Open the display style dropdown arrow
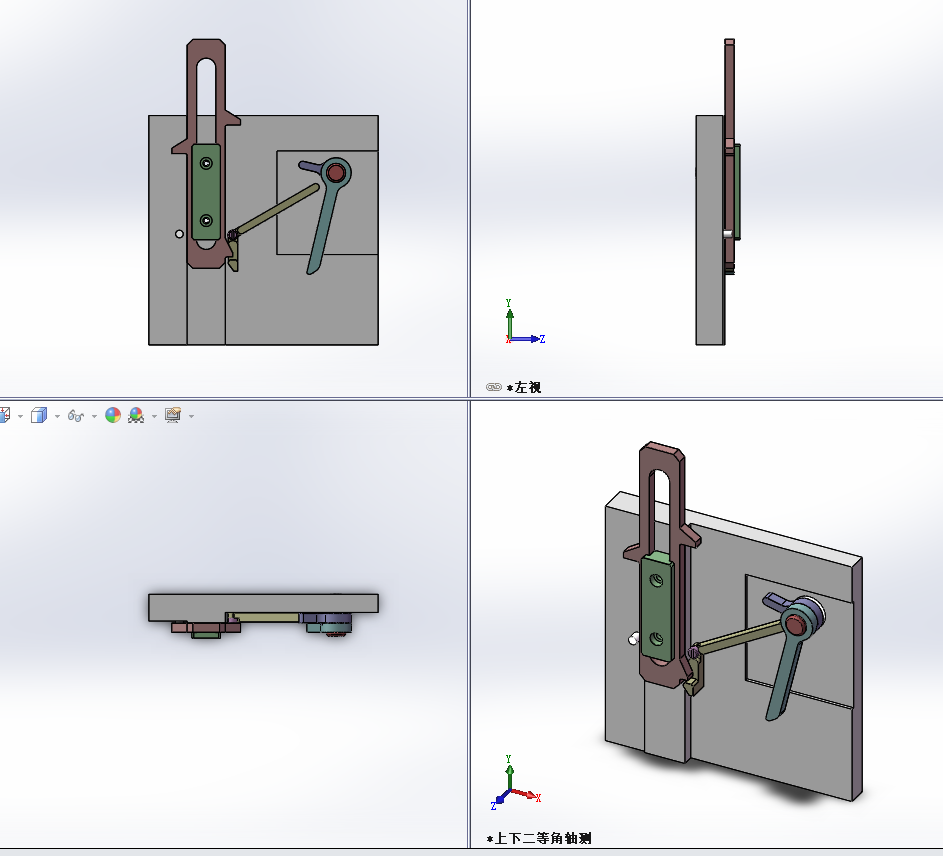 pos(57,416)
